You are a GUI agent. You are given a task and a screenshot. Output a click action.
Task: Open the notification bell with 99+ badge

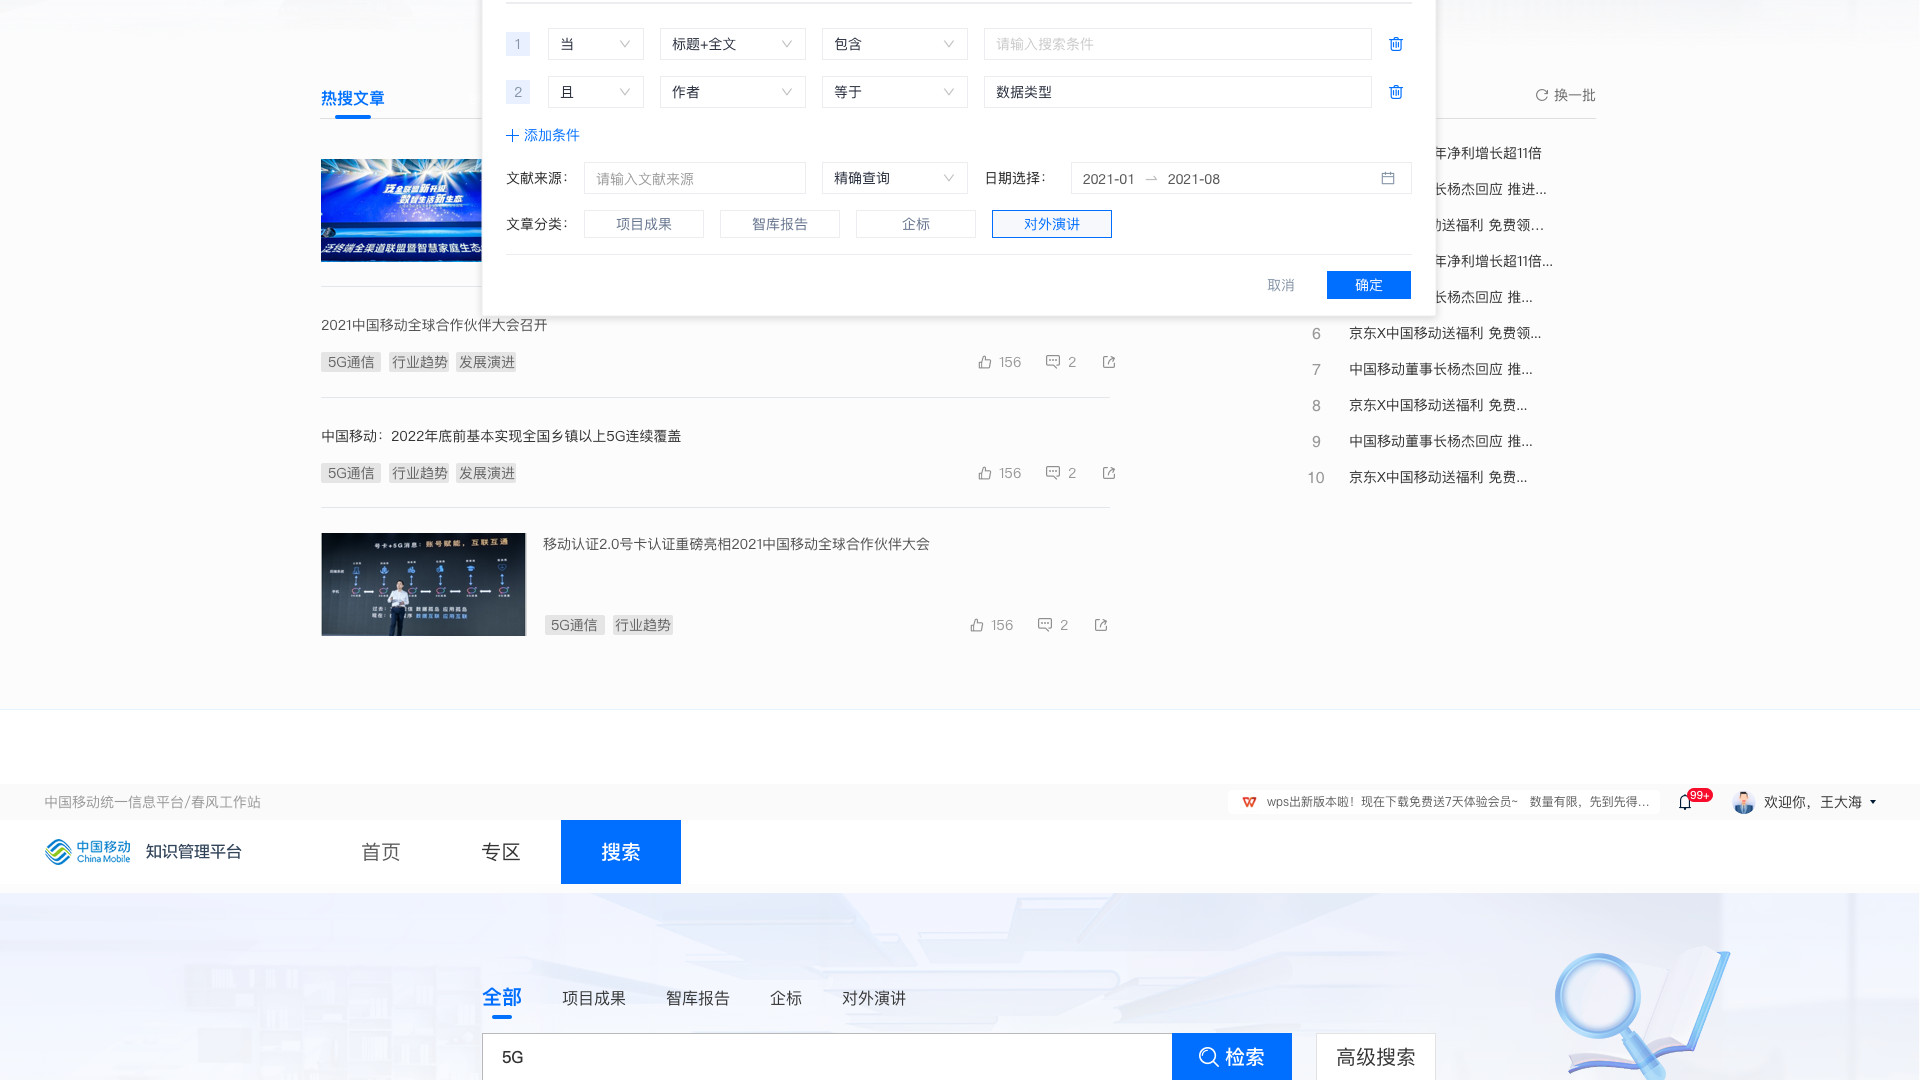click(1684, 801)
